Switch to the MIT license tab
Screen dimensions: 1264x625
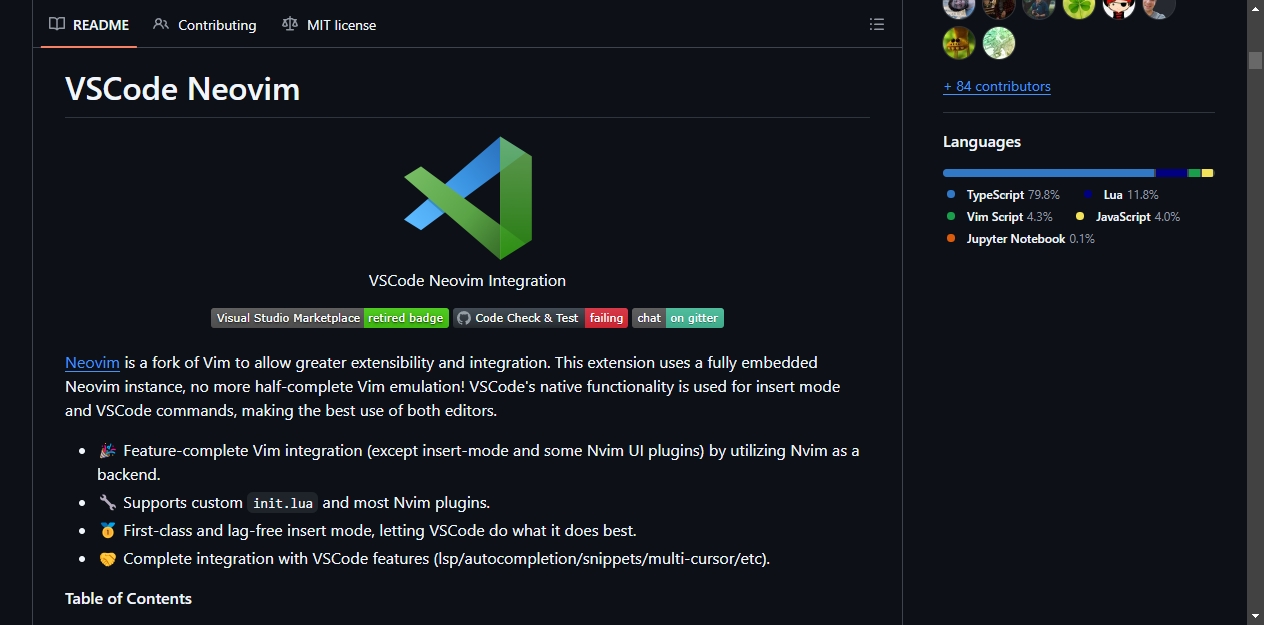[329, 24]
